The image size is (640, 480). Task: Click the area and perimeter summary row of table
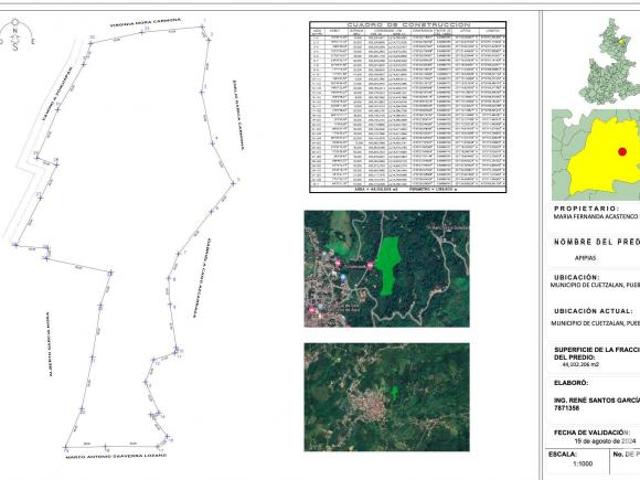click(408, 189)
